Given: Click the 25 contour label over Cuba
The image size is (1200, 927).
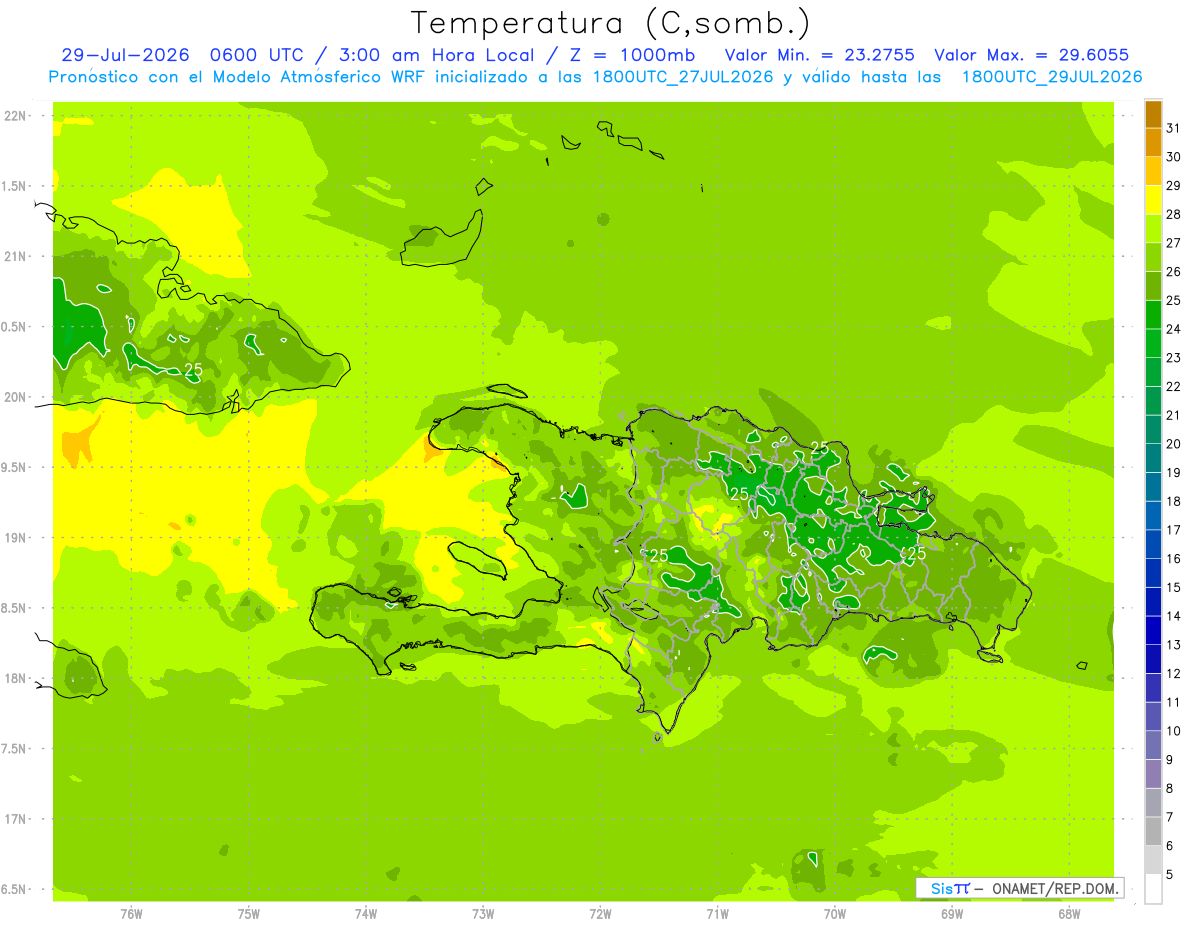Looking at the screenshot, I should 194,370.
